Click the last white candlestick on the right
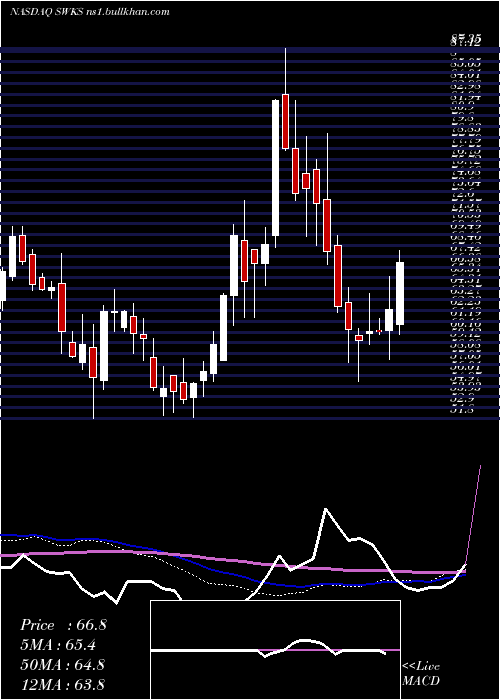Viewport: 500px width, 700px height. 400,293
